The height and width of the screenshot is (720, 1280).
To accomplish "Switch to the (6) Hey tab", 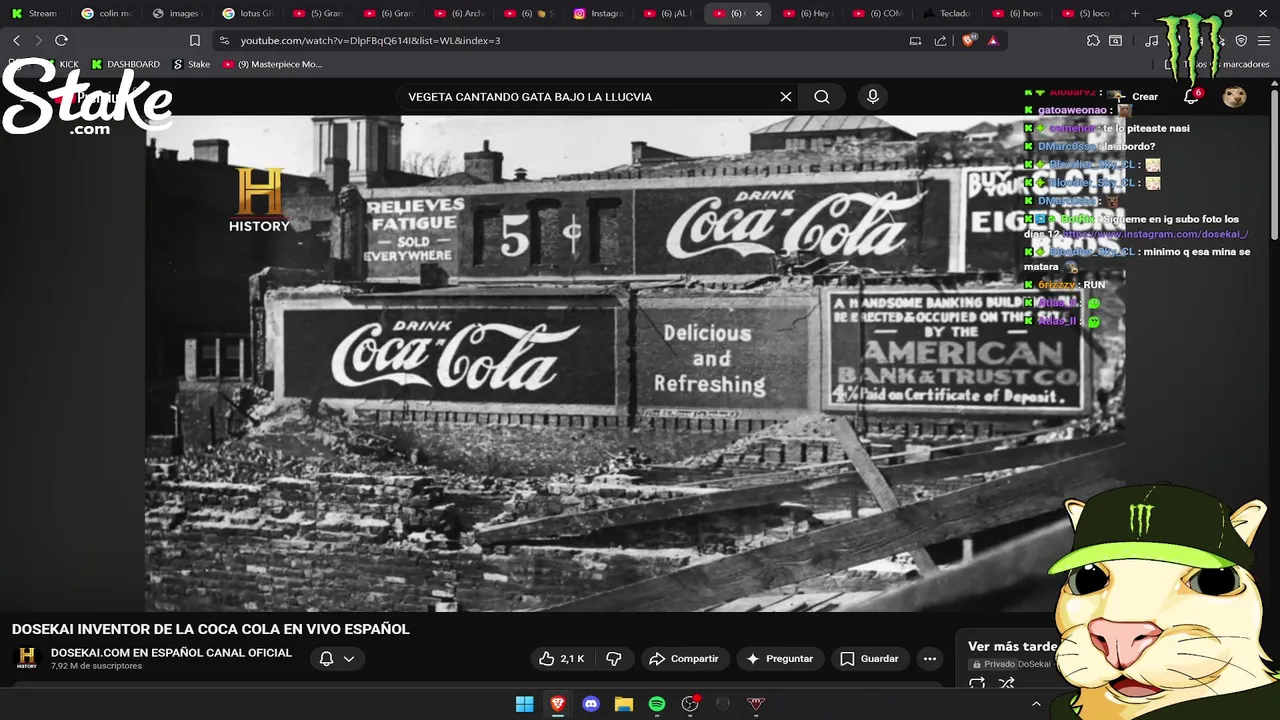I will [808, 14].
